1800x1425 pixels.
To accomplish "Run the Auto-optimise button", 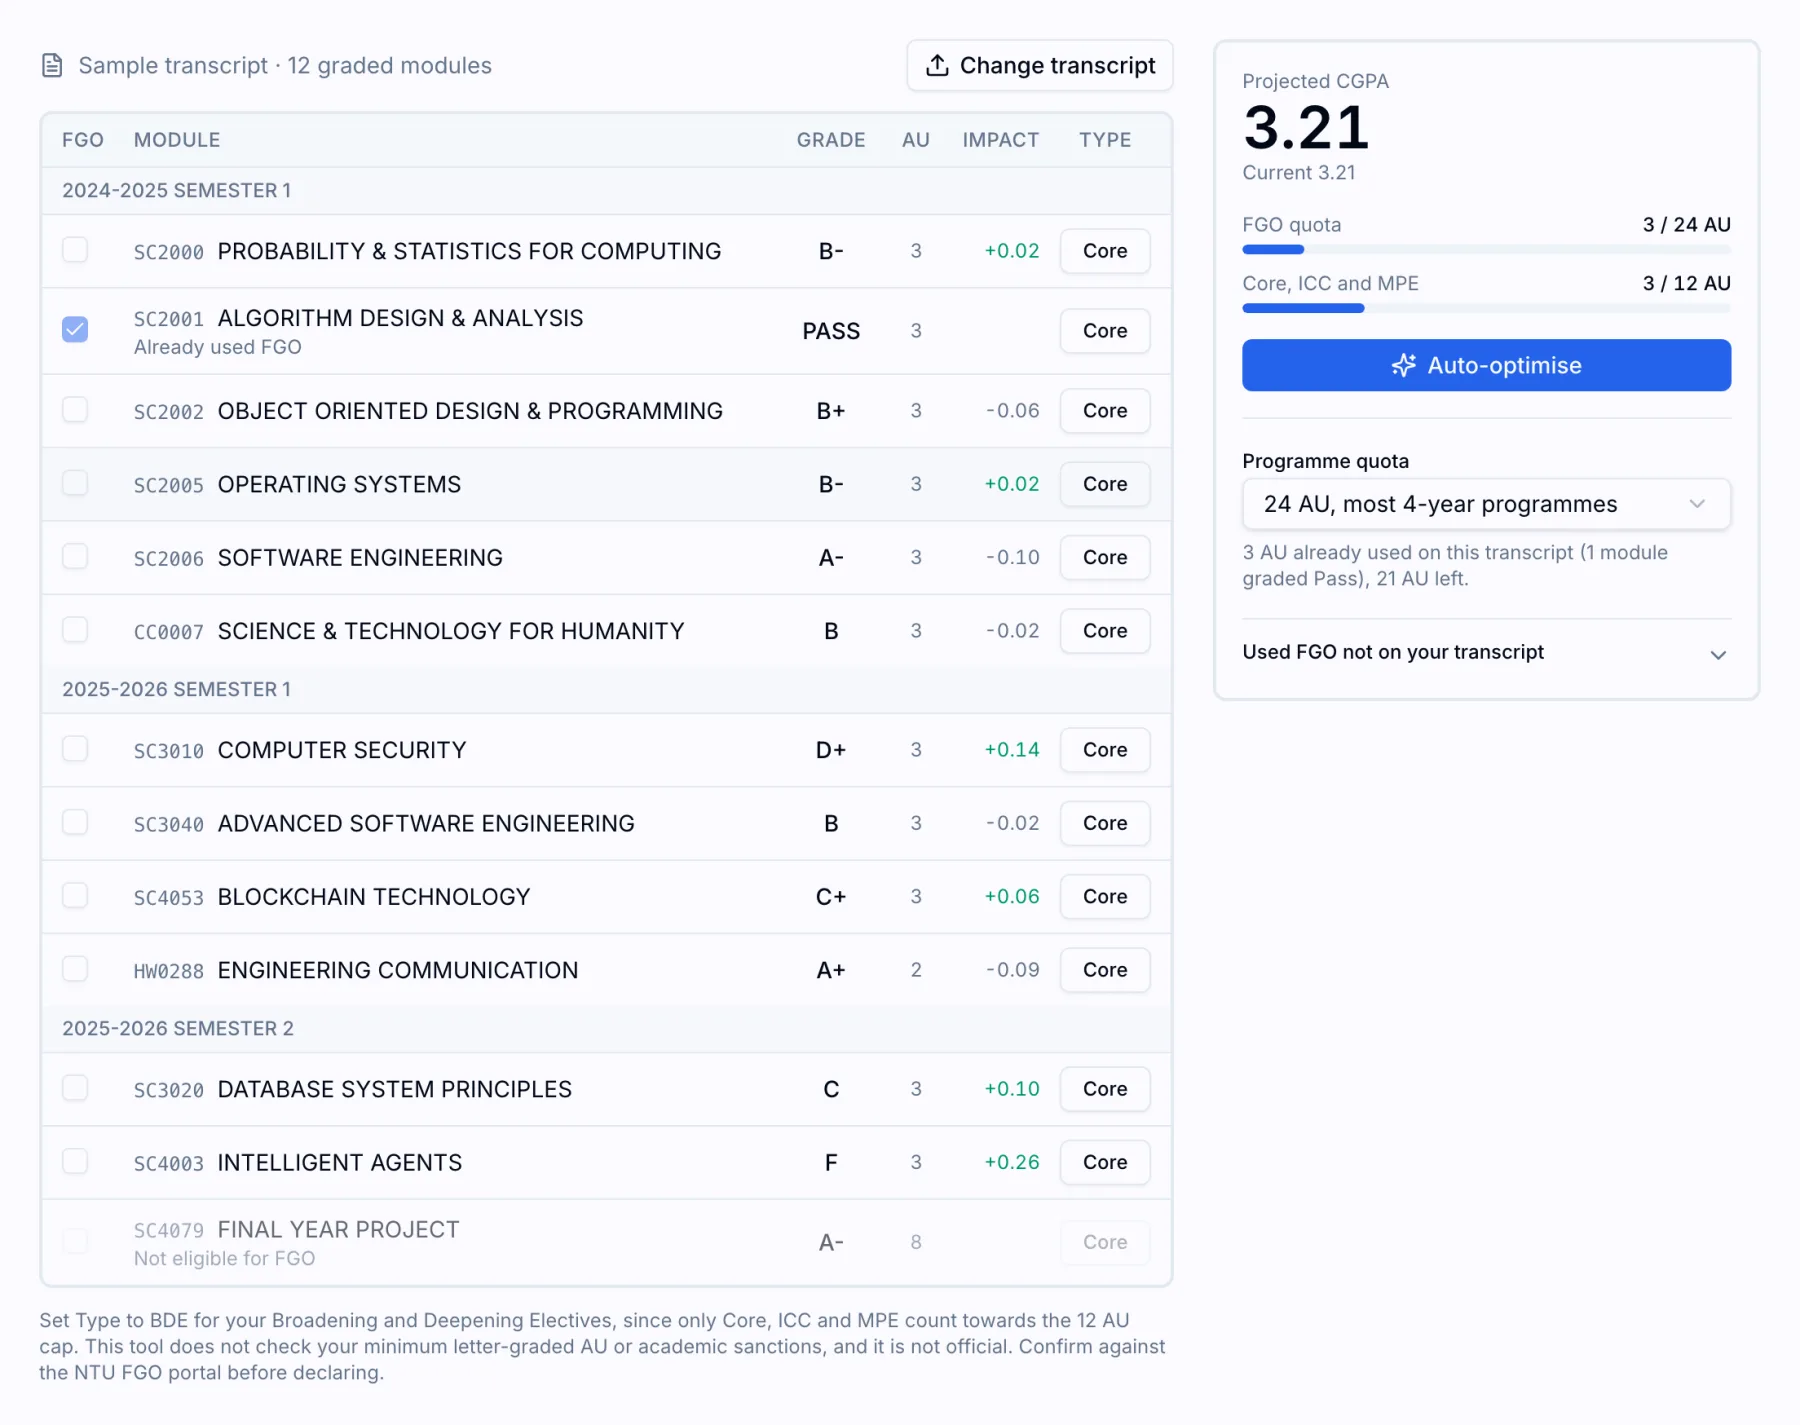I will pos(1486,365).
